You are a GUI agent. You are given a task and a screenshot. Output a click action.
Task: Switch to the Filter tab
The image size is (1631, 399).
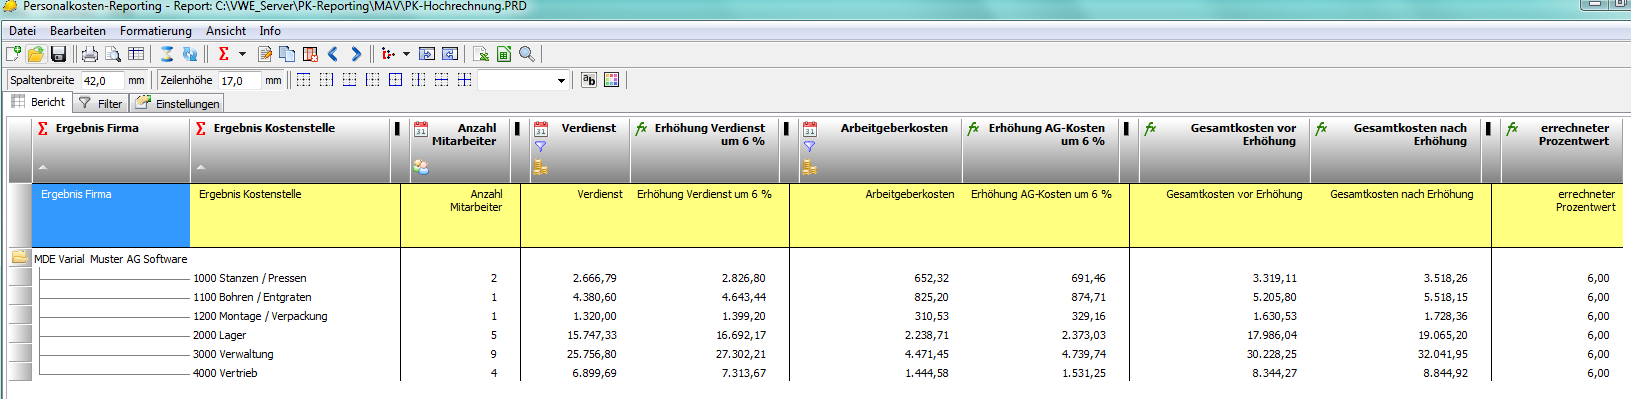[100, 103]
